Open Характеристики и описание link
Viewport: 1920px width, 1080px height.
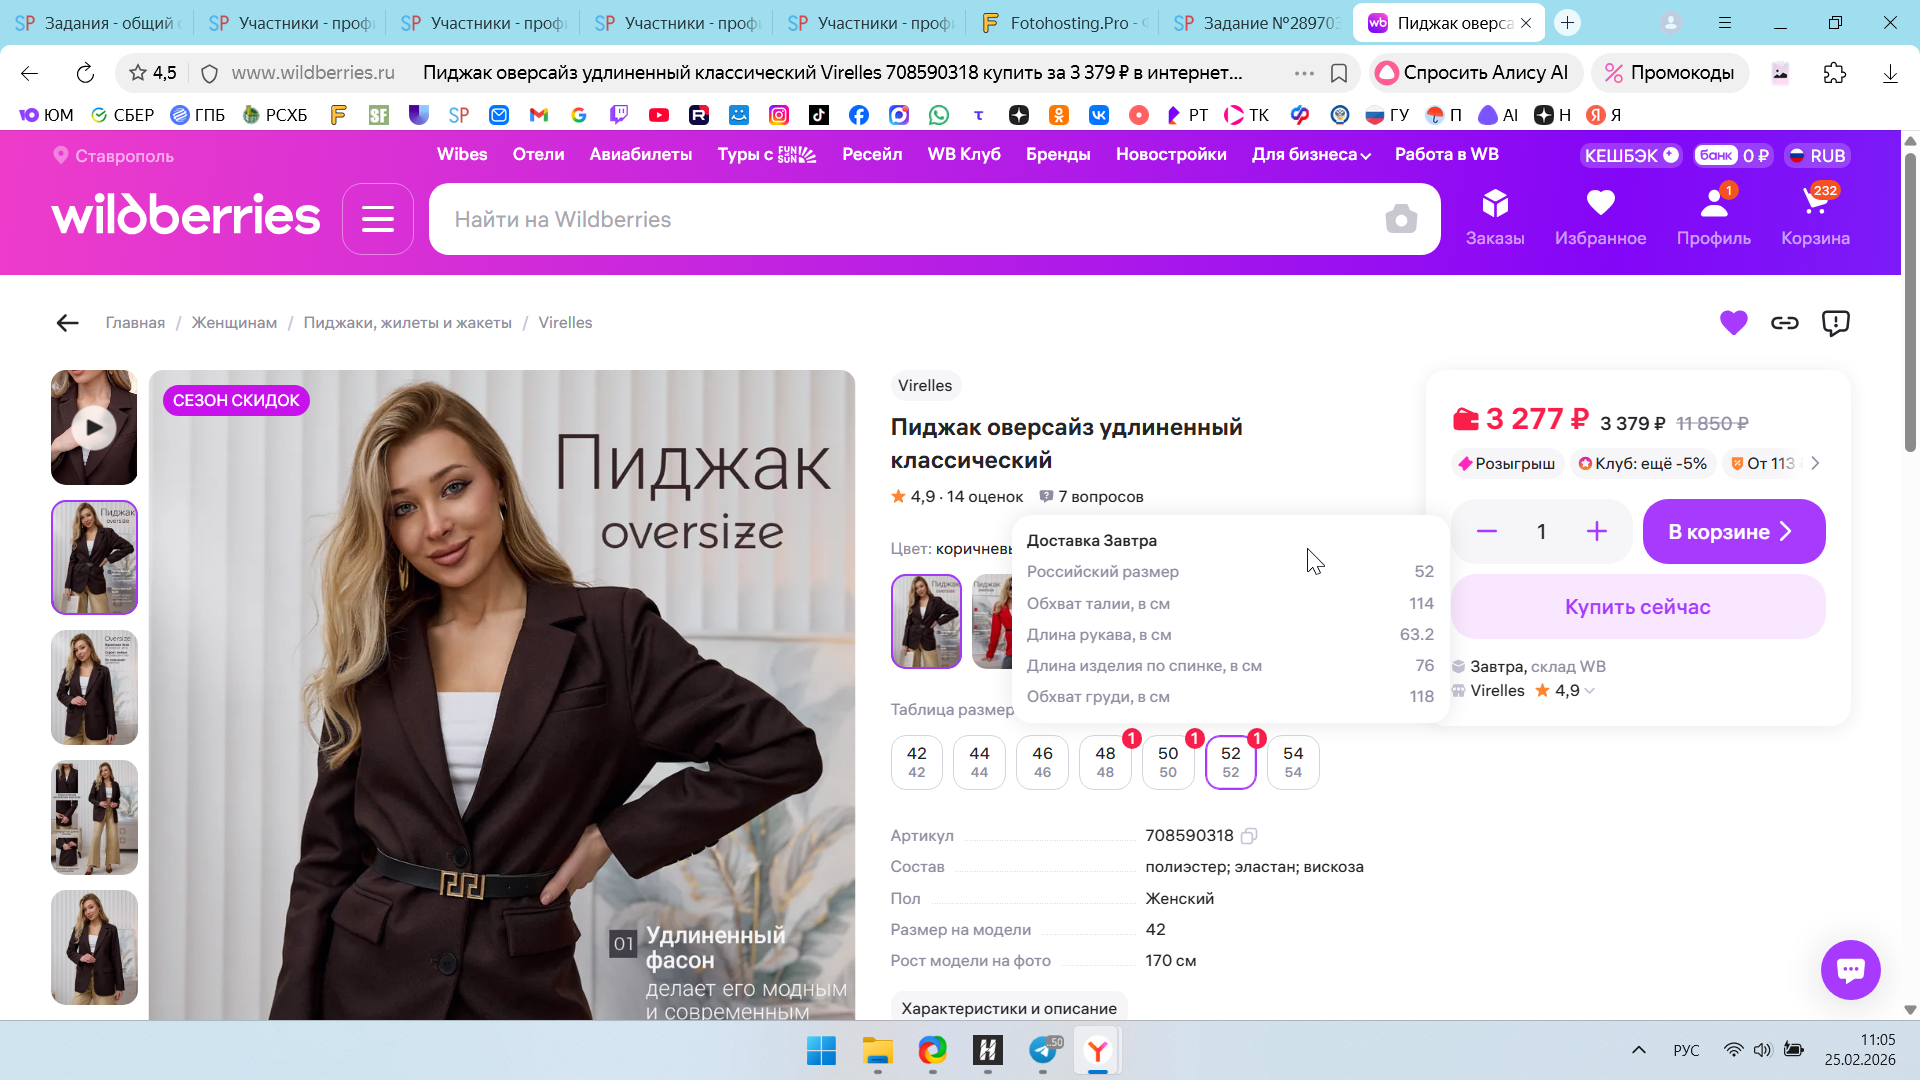[1008, 1008]
